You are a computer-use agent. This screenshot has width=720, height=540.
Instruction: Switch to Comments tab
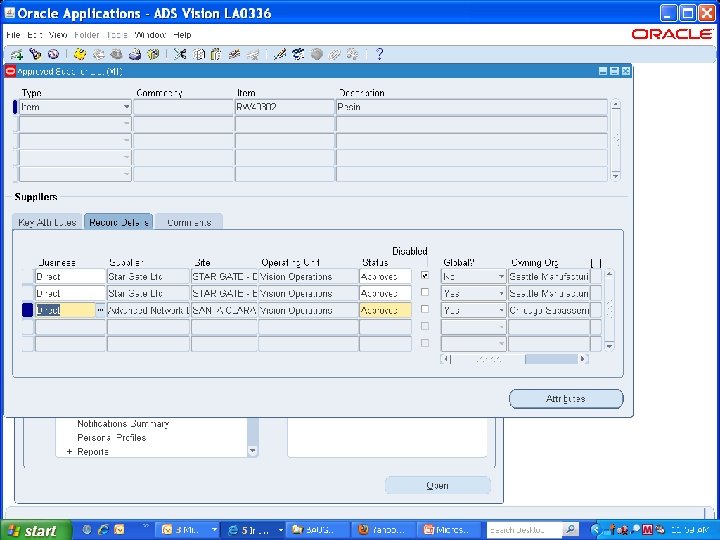(189, 222)
